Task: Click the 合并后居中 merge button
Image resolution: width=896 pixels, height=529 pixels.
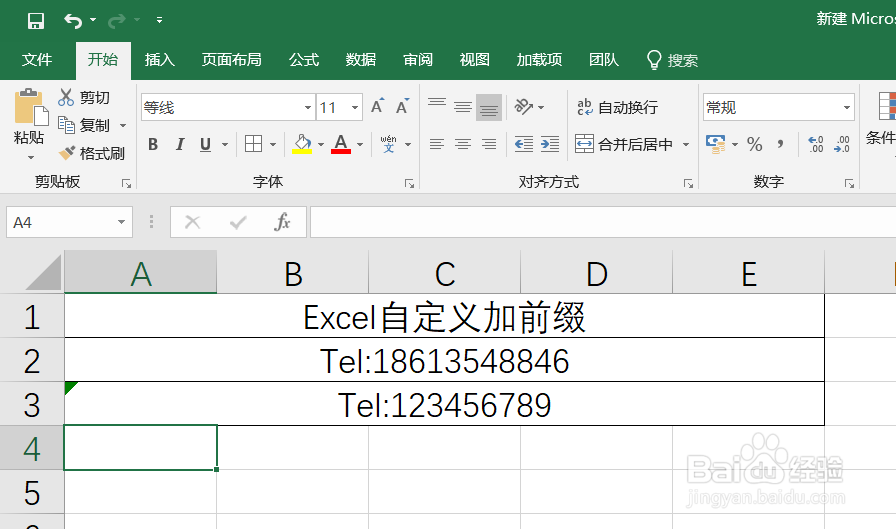Action: [623, 144]
